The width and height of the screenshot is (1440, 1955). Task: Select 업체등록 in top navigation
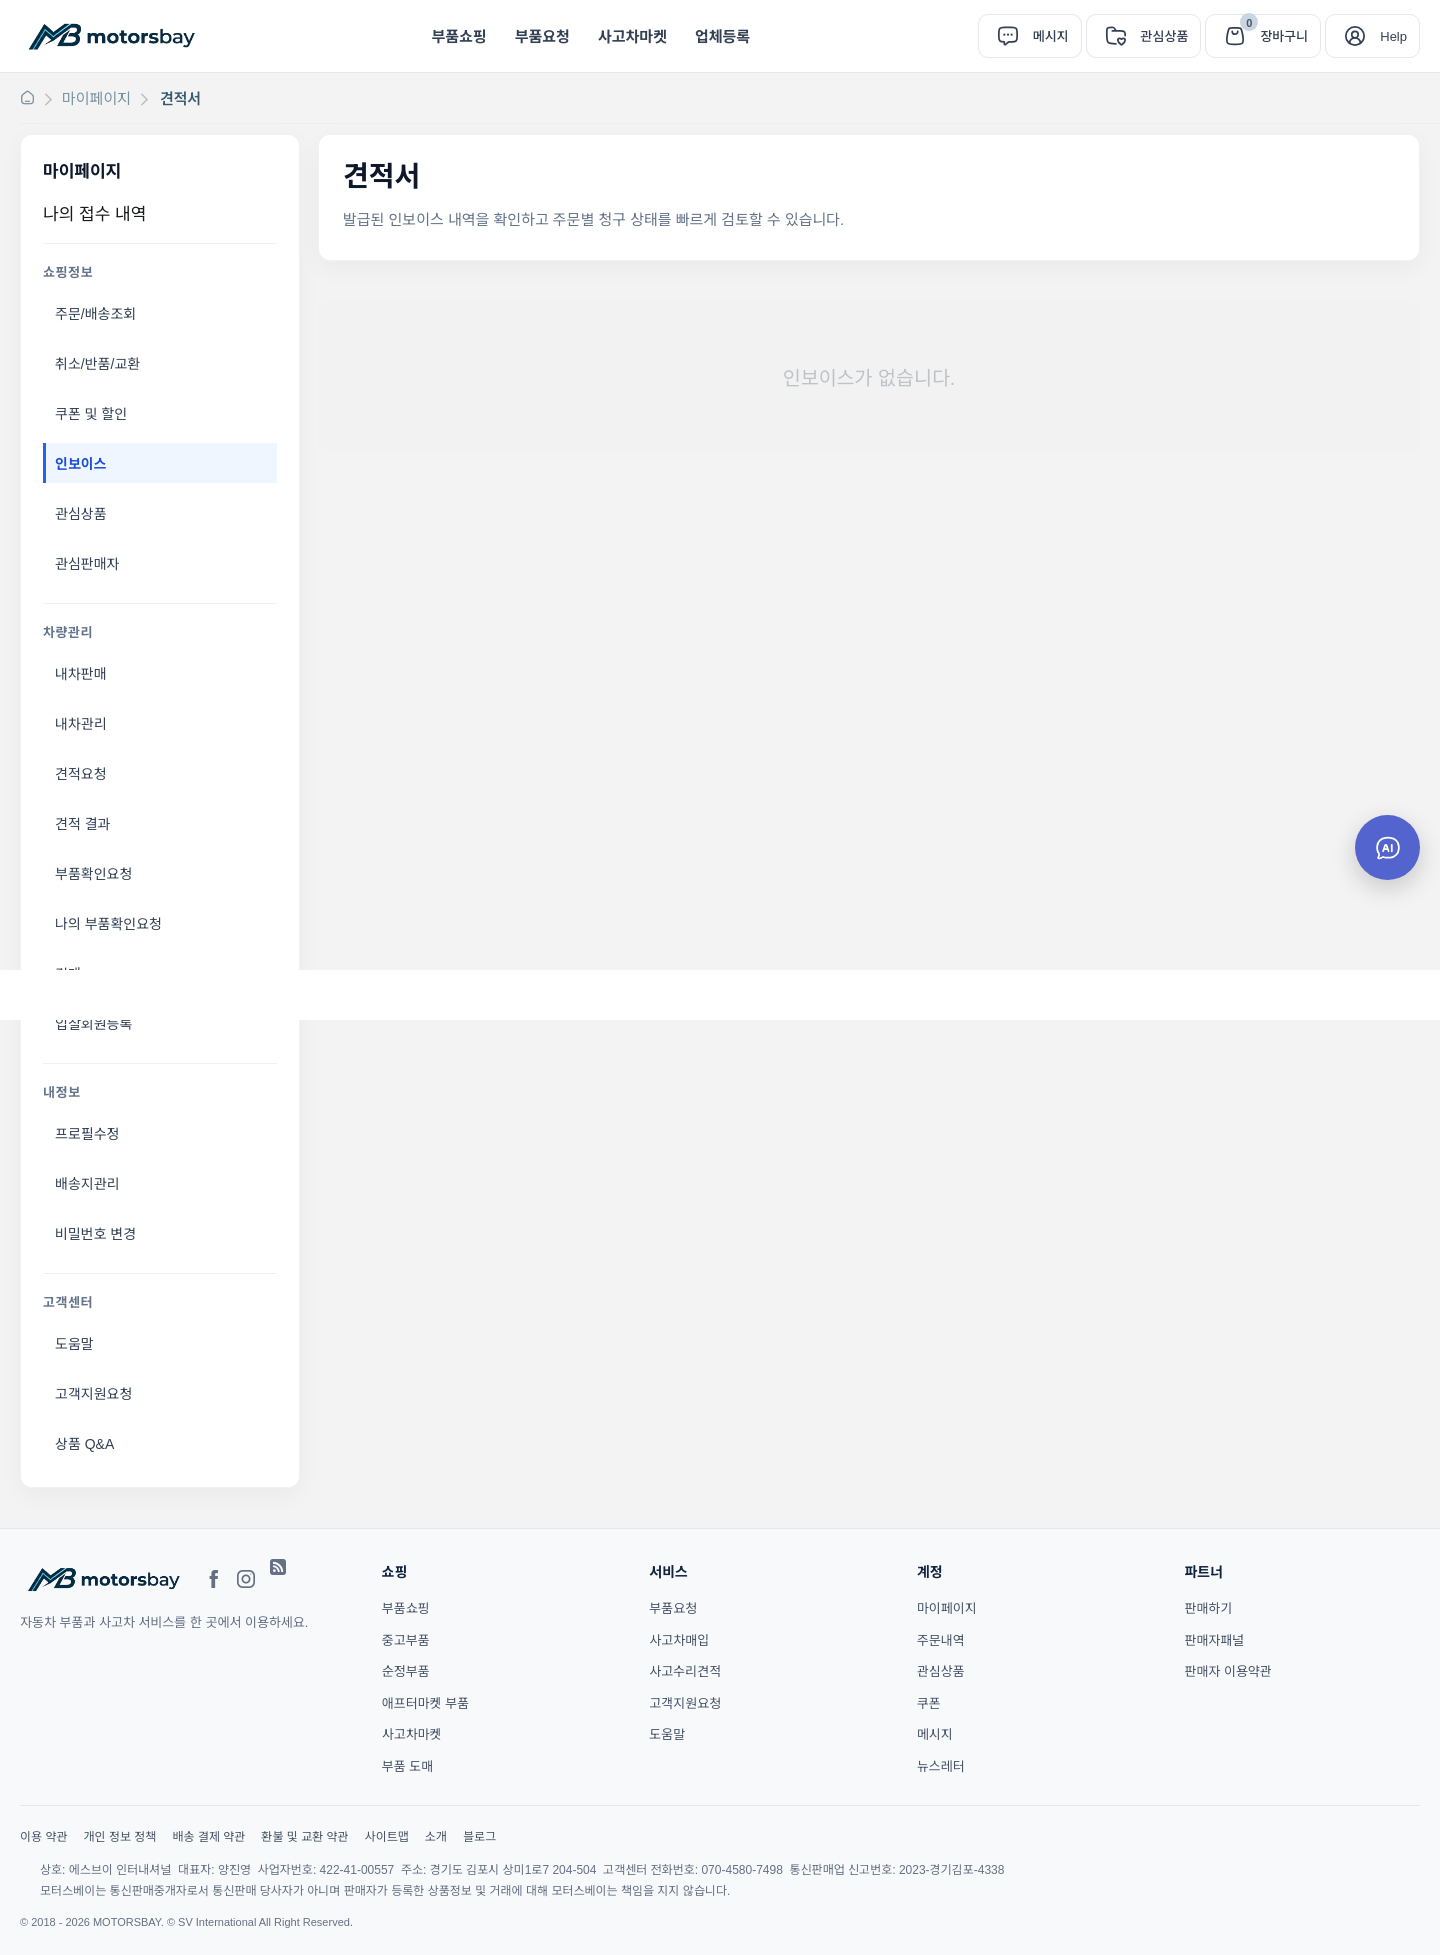tap(722, 36)
